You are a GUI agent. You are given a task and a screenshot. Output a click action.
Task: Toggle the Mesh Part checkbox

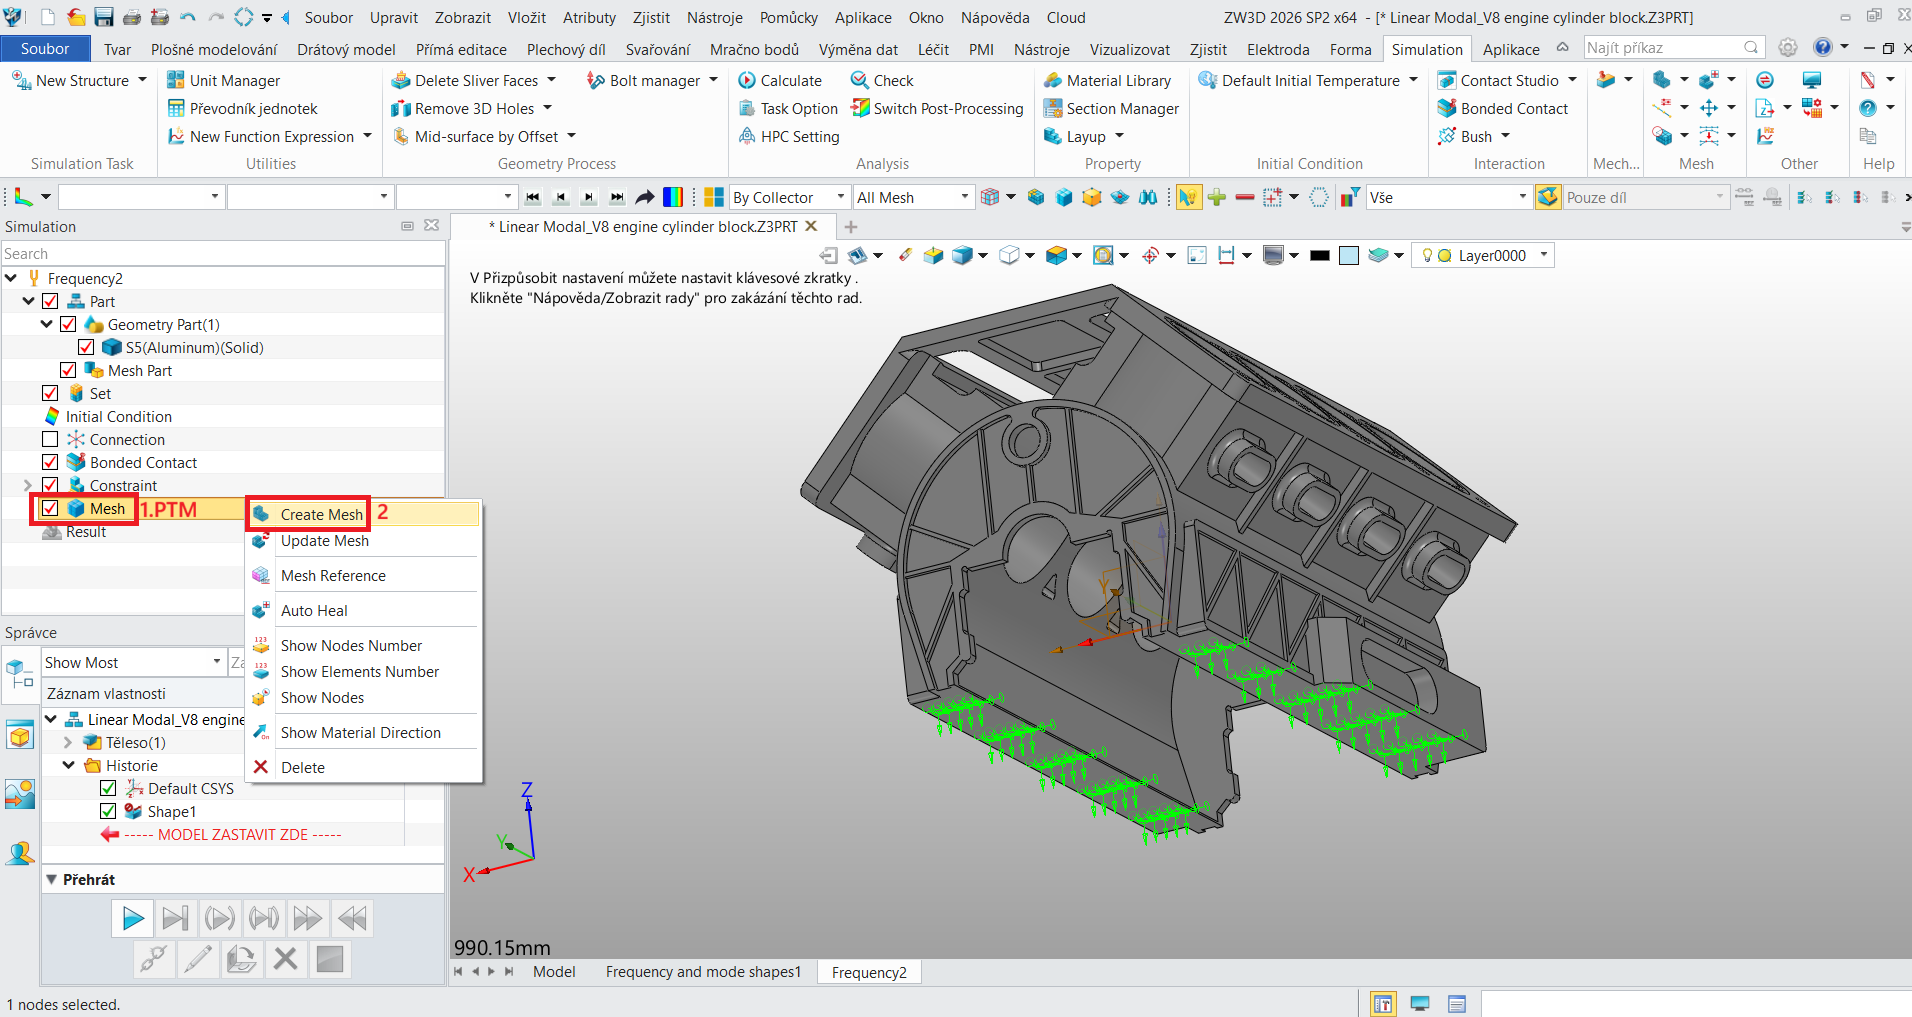click(68, 370)
